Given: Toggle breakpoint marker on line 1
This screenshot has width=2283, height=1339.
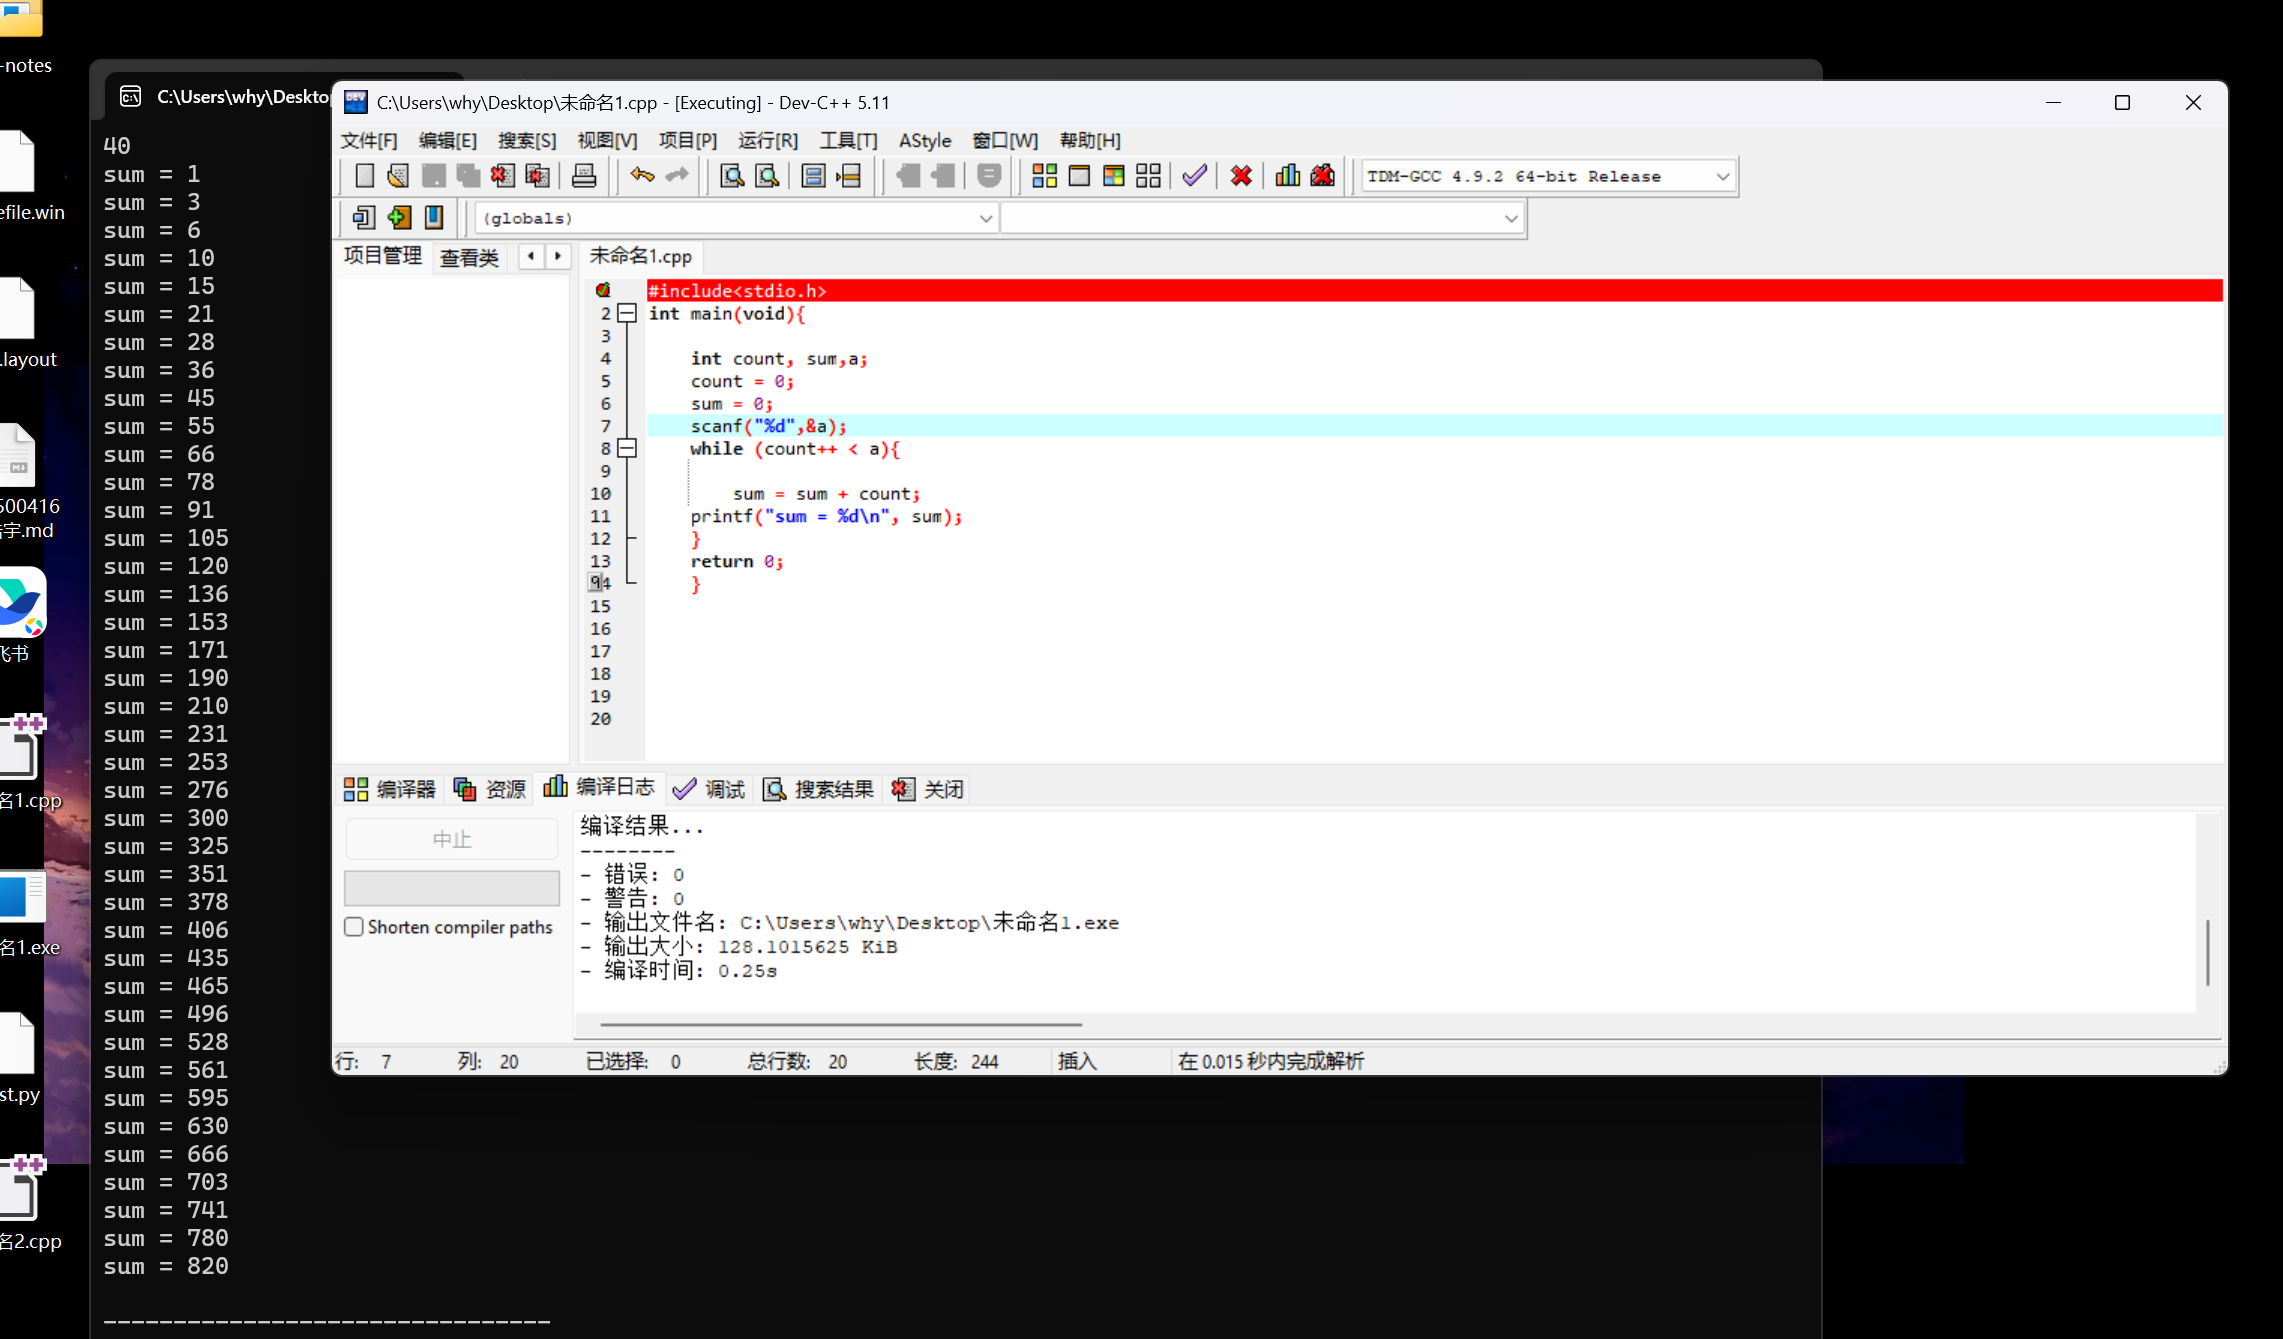Looking at the screenshot, I should [x=603, y=290].
